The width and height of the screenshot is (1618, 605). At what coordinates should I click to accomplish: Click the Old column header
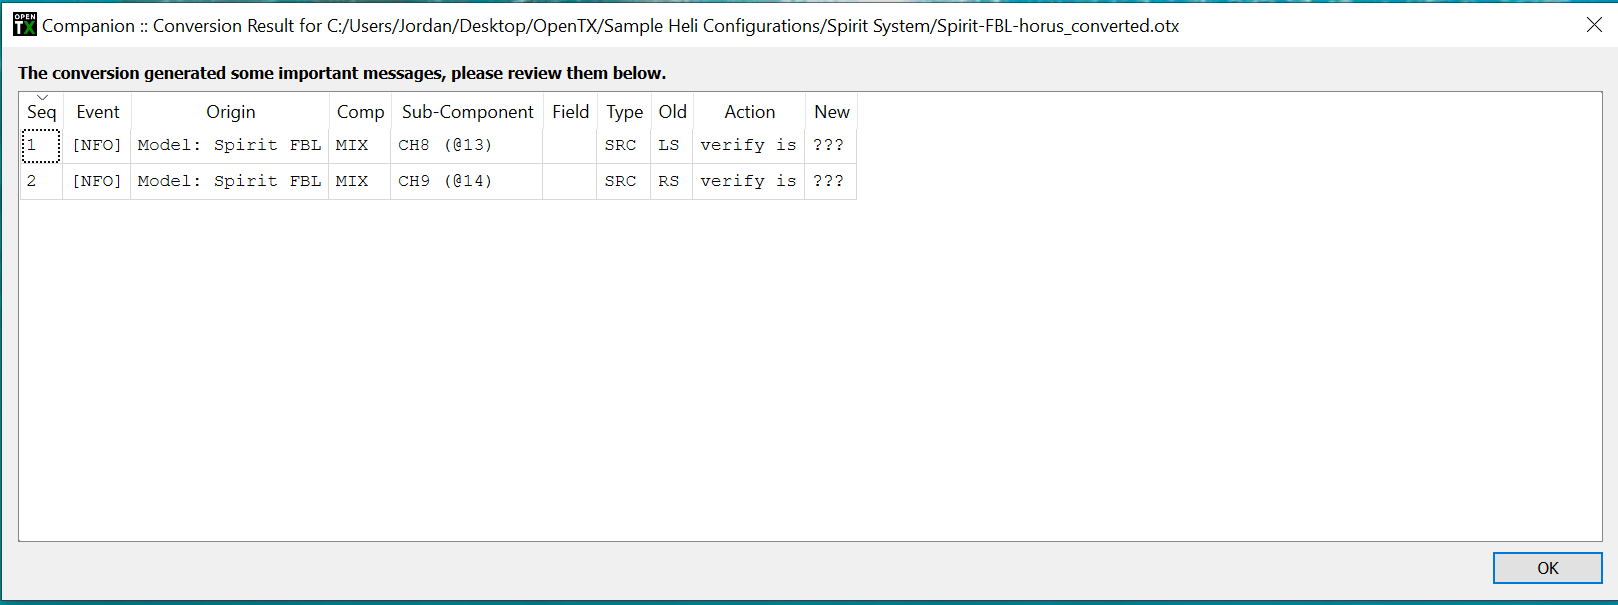tap(672, 112)
